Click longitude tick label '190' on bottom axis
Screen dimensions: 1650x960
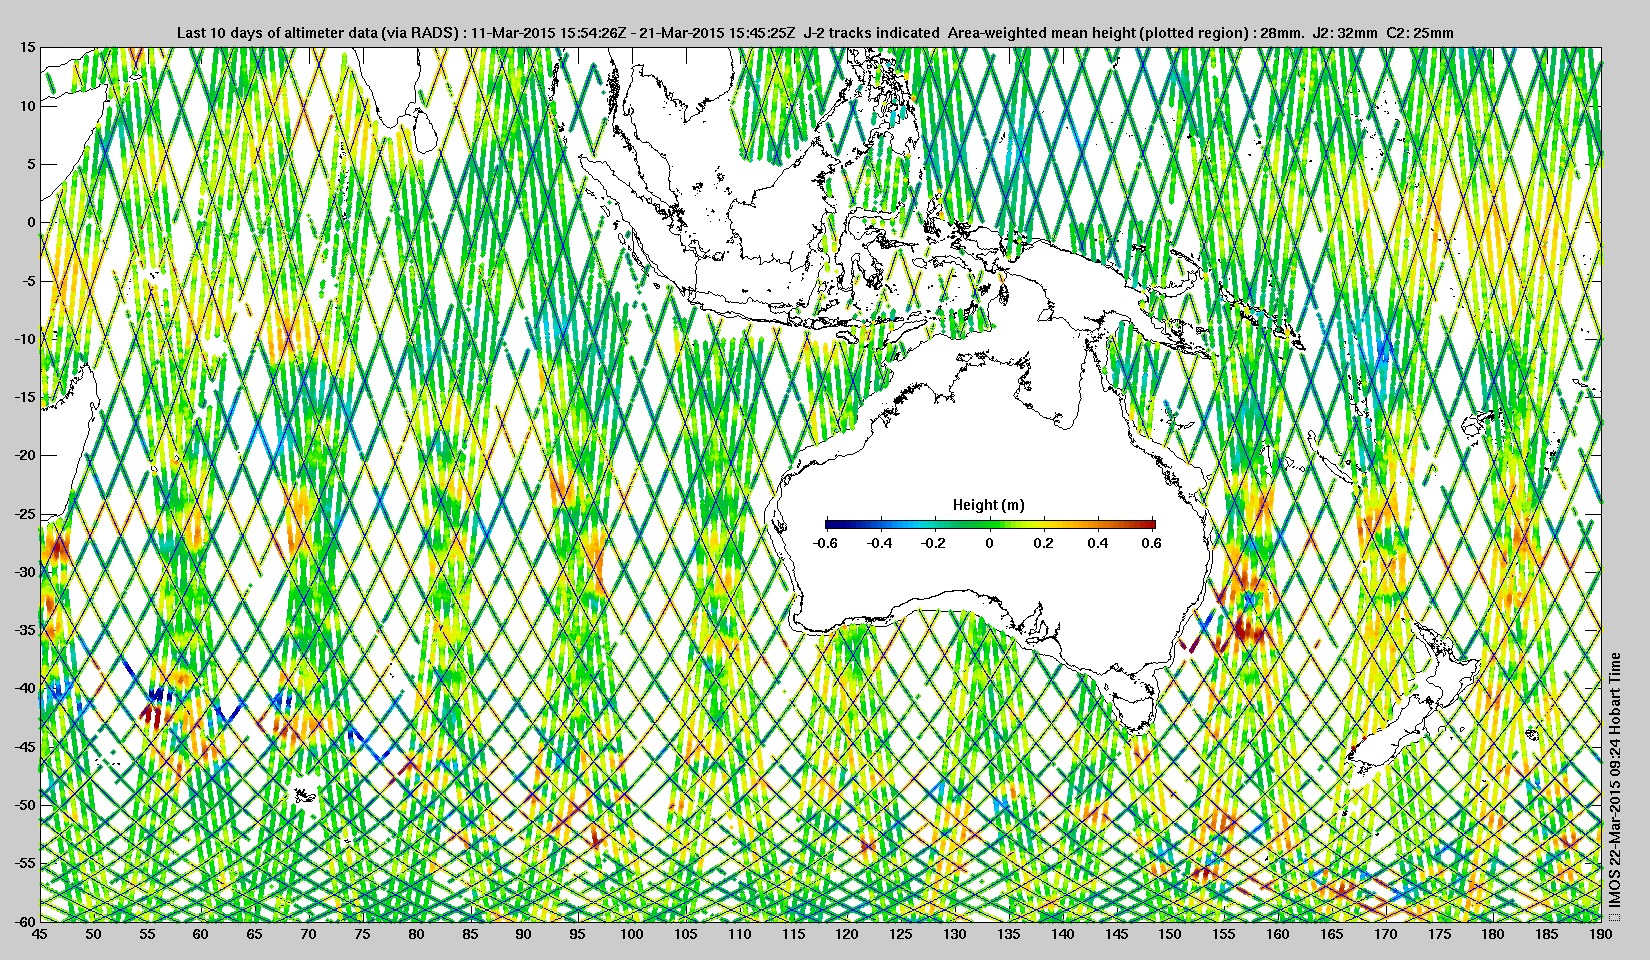click(x=1600, y=934)
